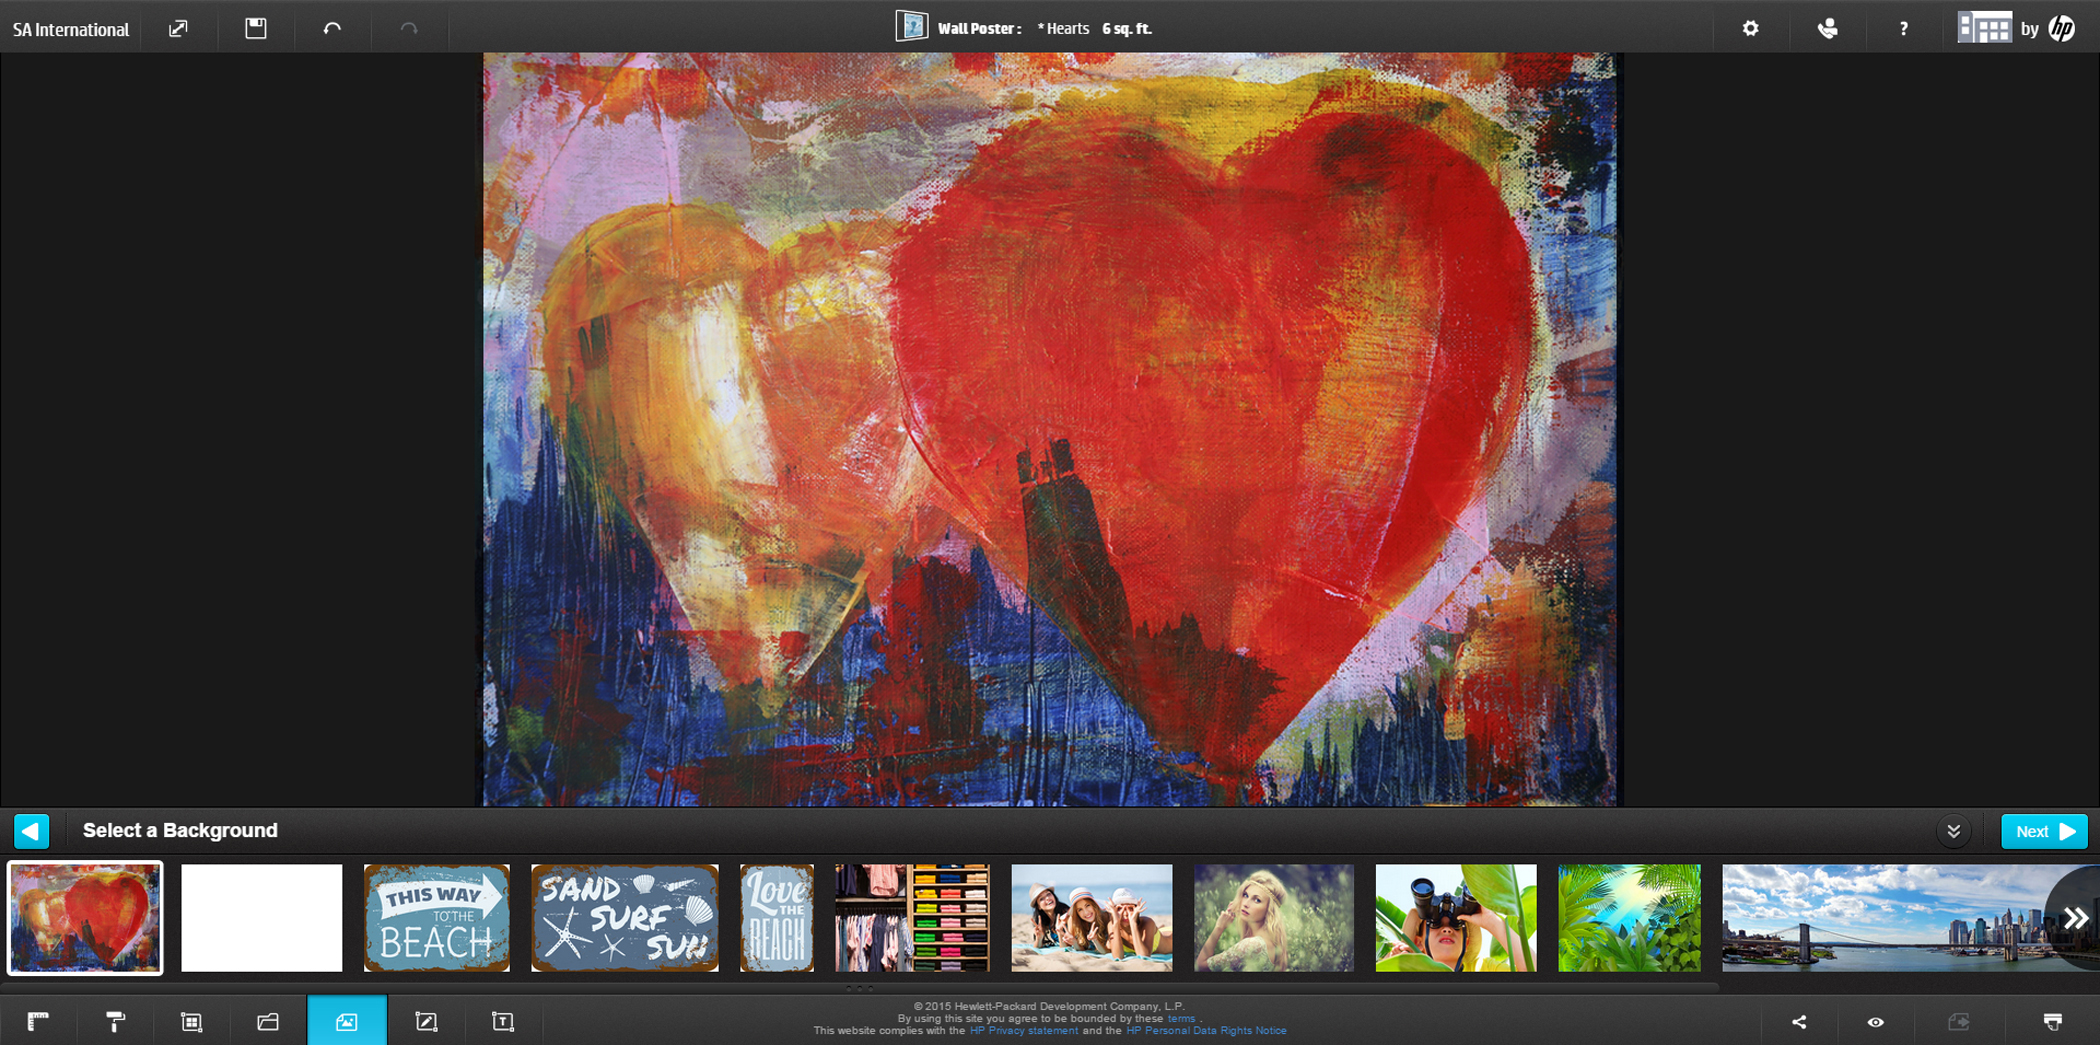Click the SA International label

(71, 29)
